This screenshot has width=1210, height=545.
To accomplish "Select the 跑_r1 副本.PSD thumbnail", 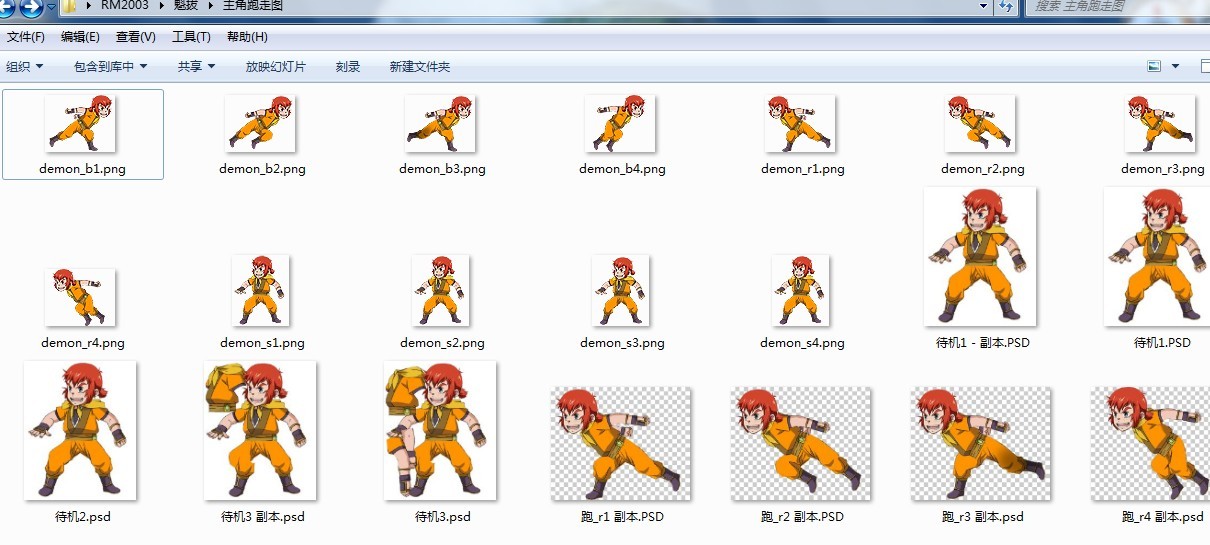I will pyautogui.click(x=621, y=444).
